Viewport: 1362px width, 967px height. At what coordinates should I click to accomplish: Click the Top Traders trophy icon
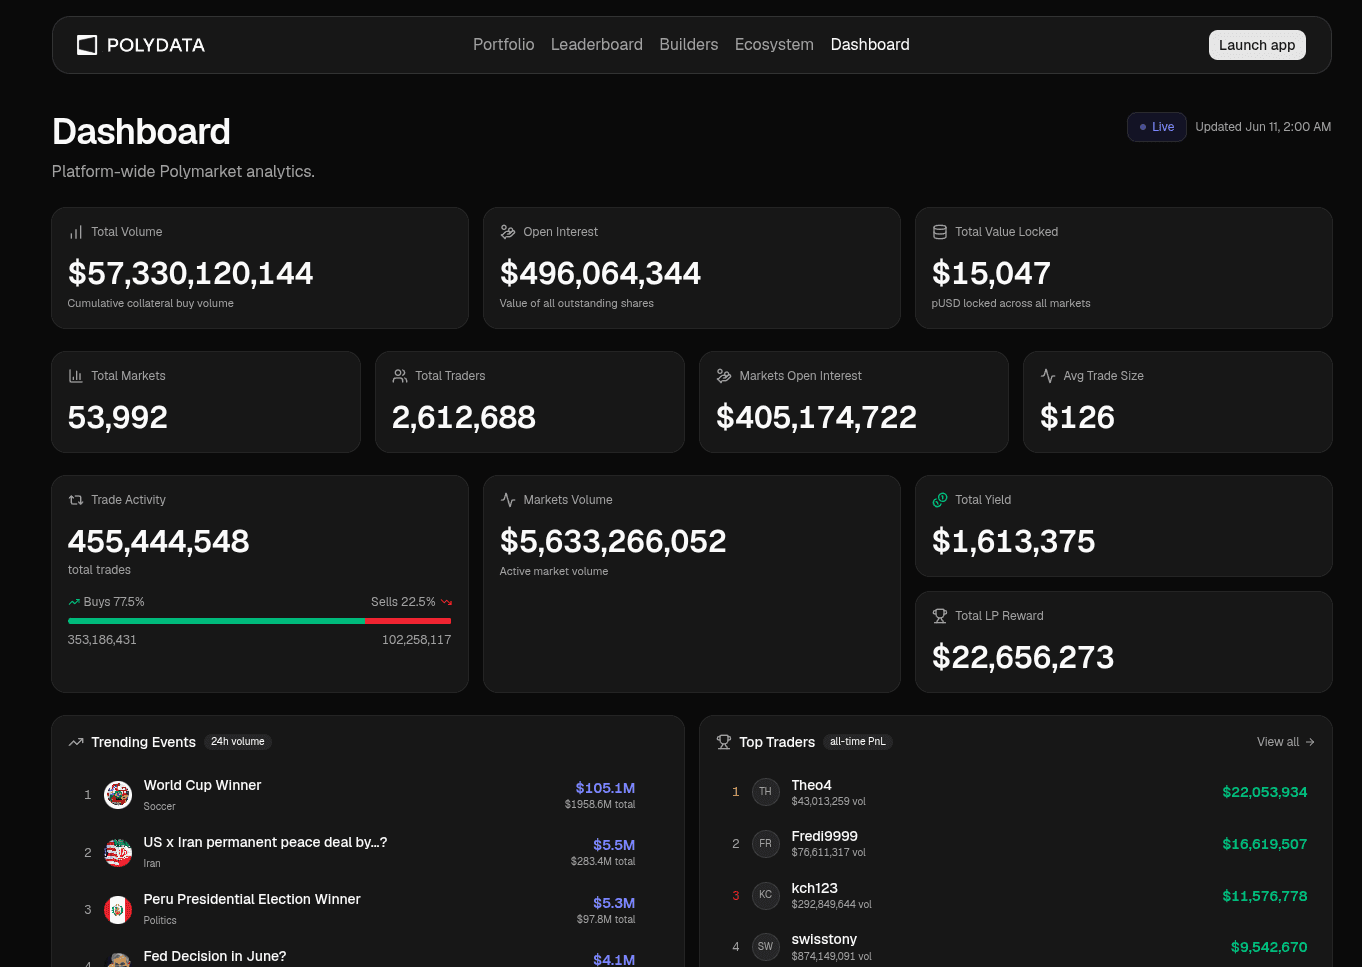(x=724, y=742)
